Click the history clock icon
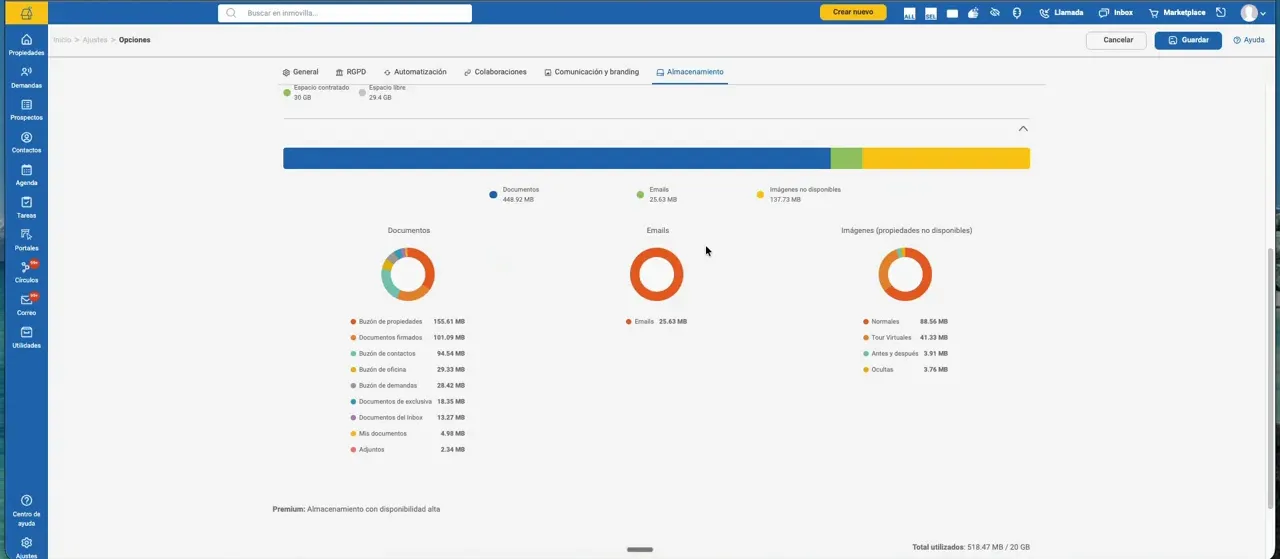The width and height of the screenshot is (1280, 559). pos(1221,13)
